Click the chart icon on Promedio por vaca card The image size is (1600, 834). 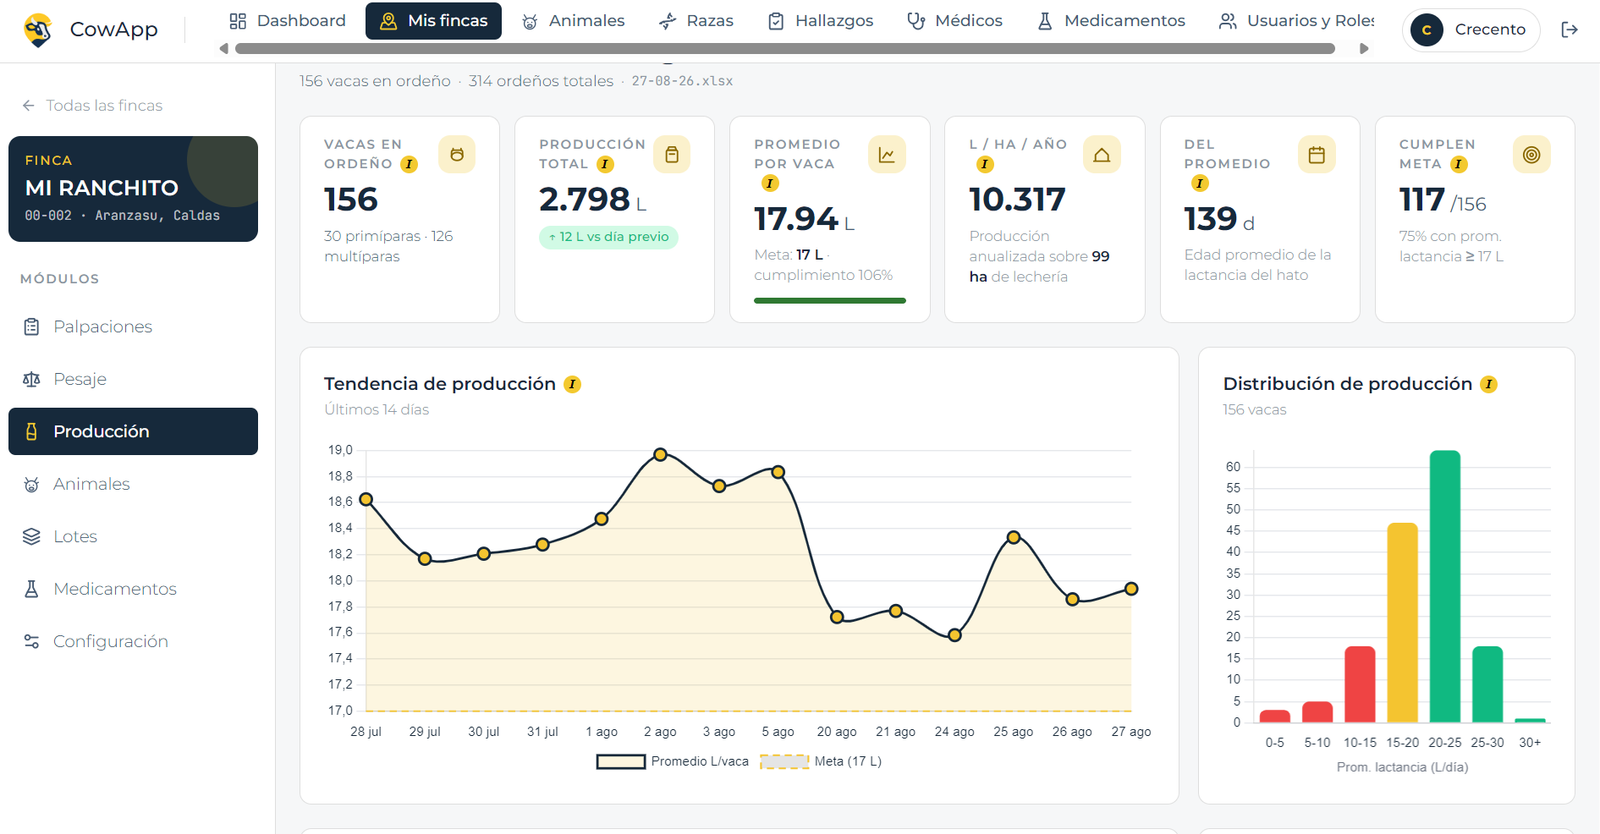(887, 155)
